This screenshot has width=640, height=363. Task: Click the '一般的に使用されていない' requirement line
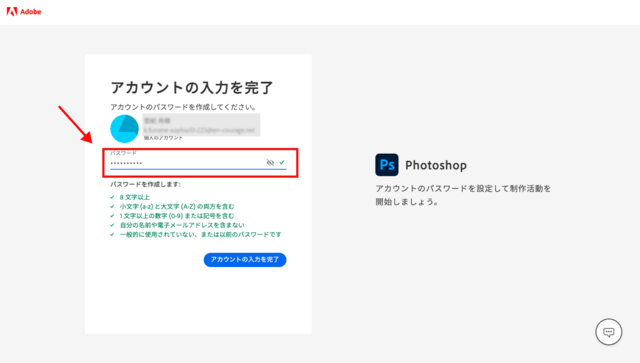(x=200, y=235)
